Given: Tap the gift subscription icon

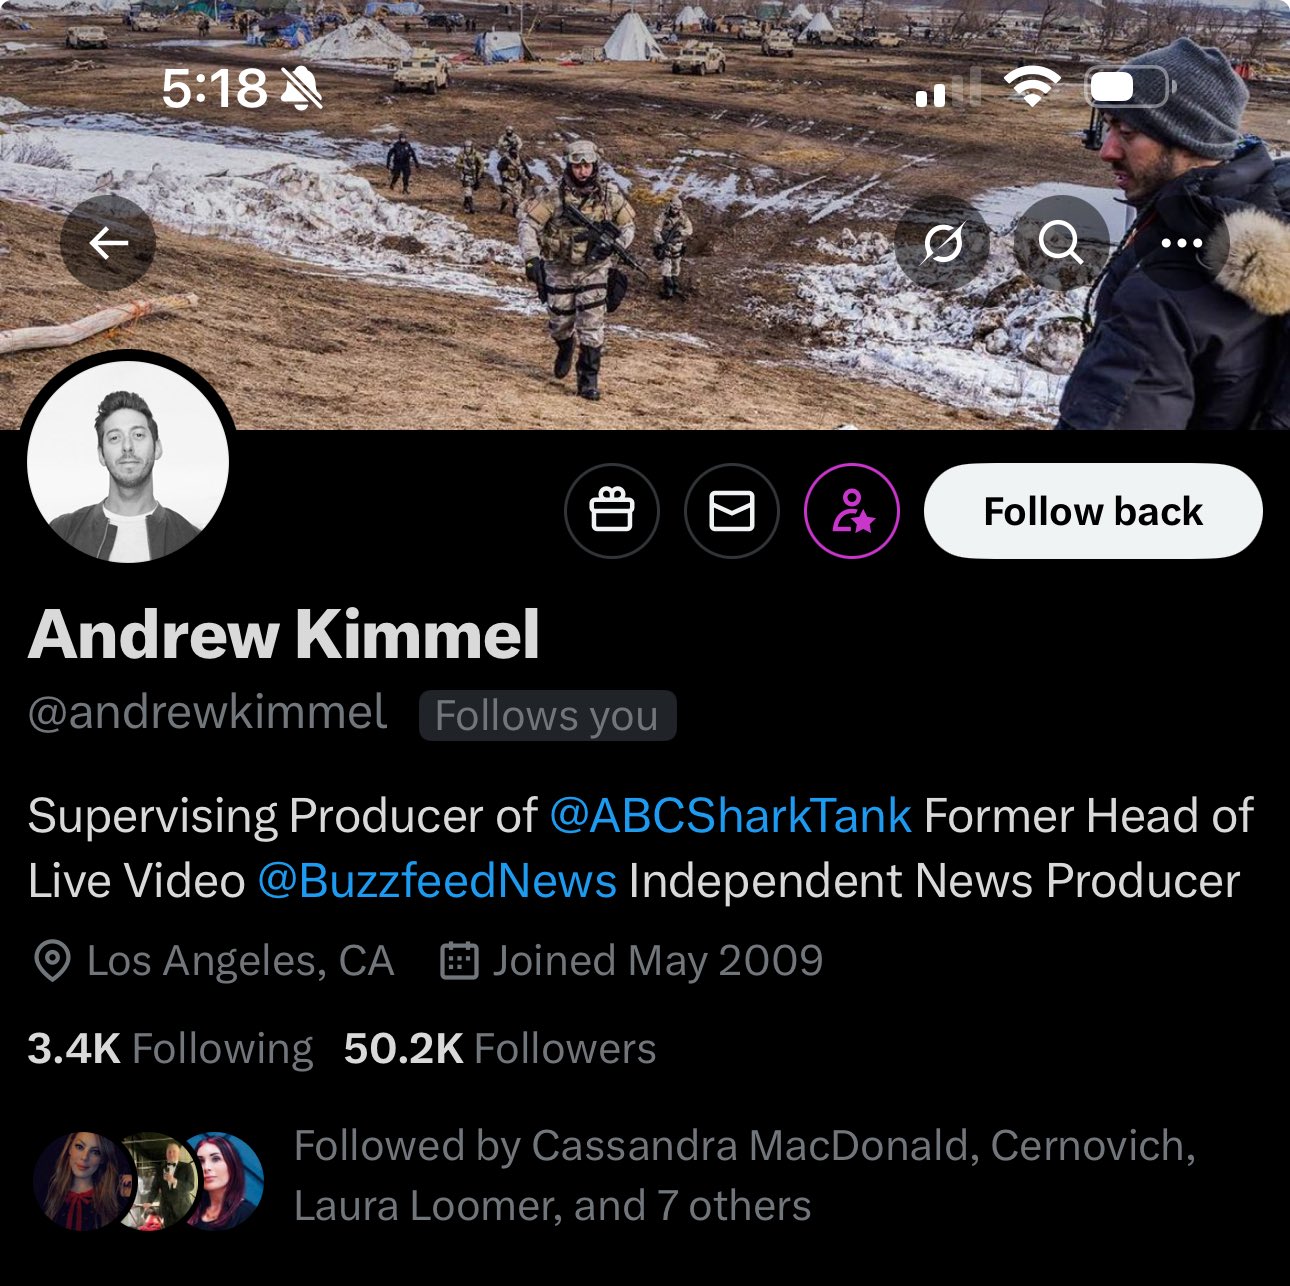Looking at the screenshot, I should [612, 511].
